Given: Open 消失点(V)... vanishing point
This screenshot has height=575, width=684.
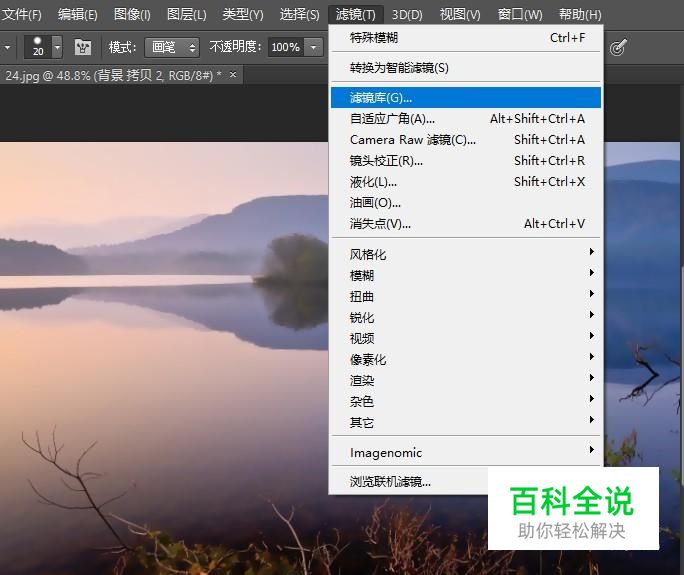Looking at the screenshot, I should tap(466, 223).
